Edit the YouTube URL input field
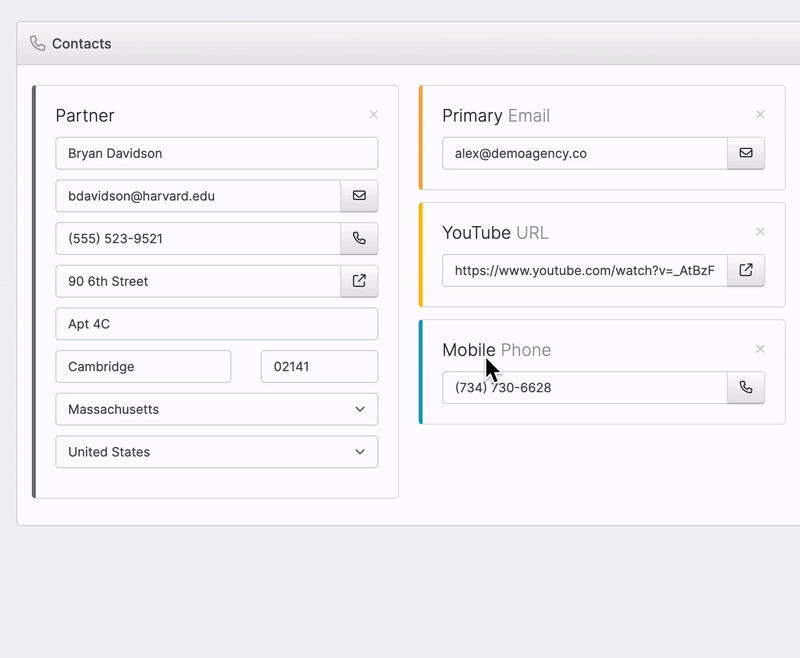The height and width of the screenshot is (658, 800). (x=585, y=270)
